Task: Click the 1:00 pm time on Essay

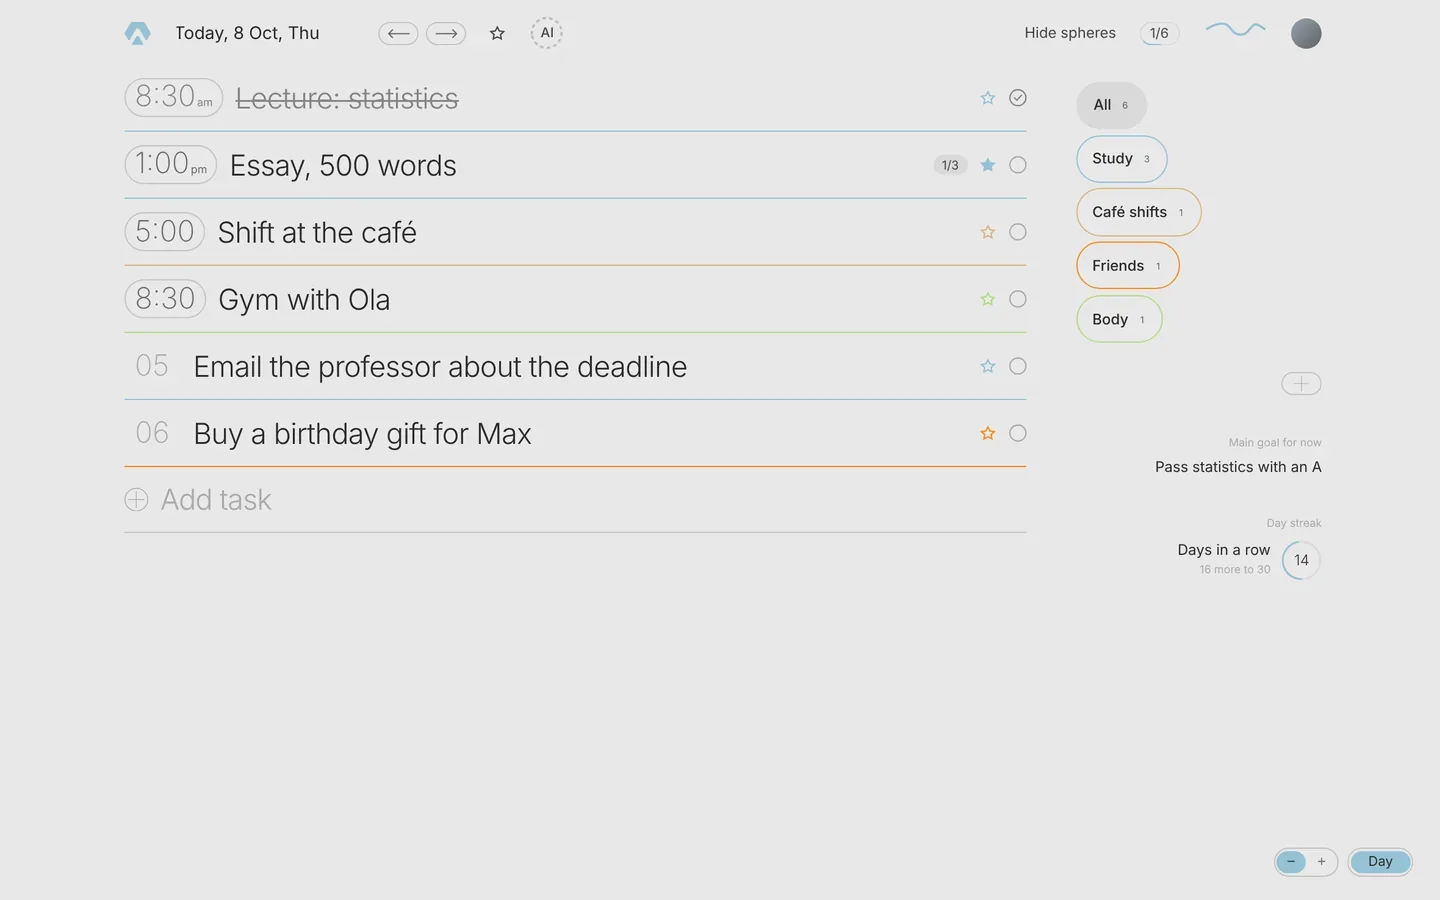Action: tap(171, 165)
